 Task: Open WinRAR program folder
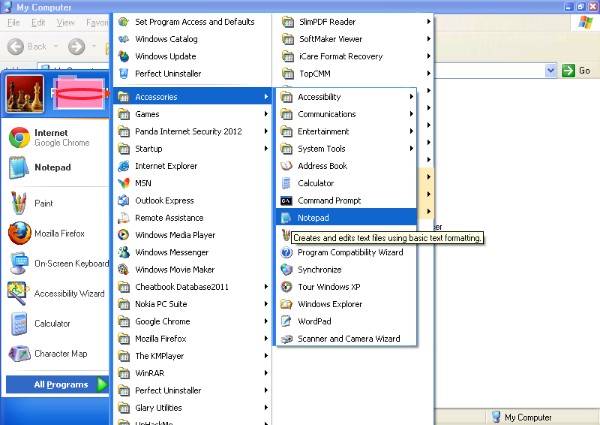(x=193, y=373)
